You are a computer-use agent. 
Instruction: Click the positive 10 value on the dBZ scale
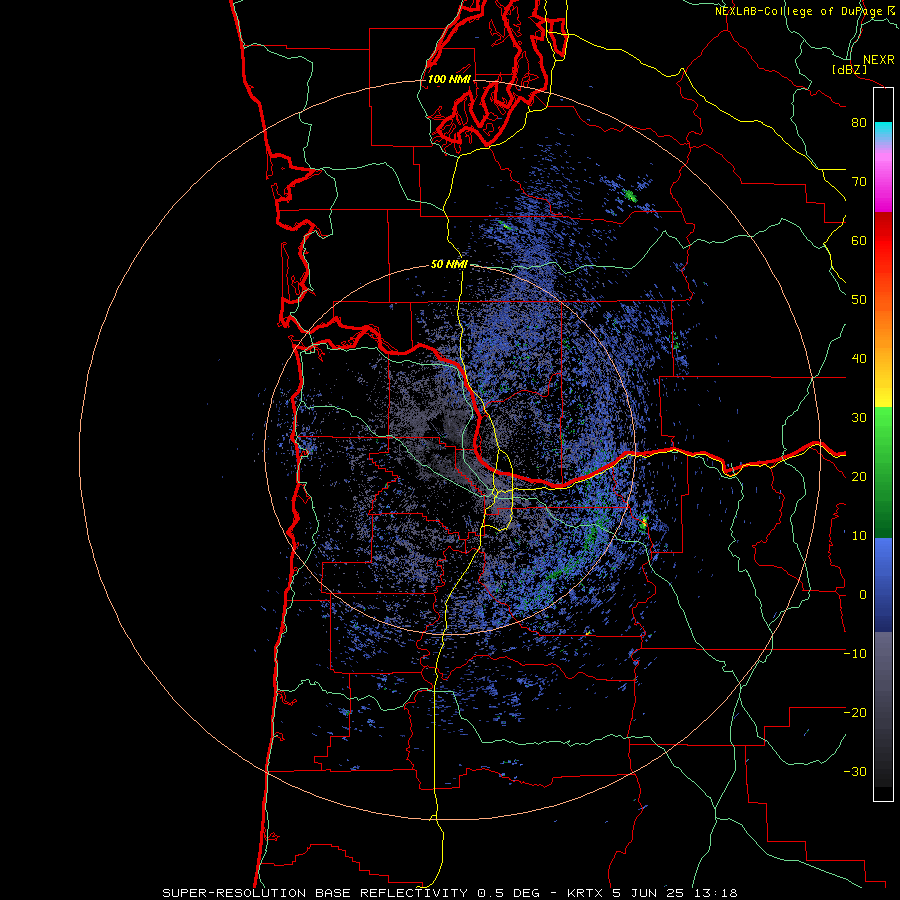click(x=859, y=536)
